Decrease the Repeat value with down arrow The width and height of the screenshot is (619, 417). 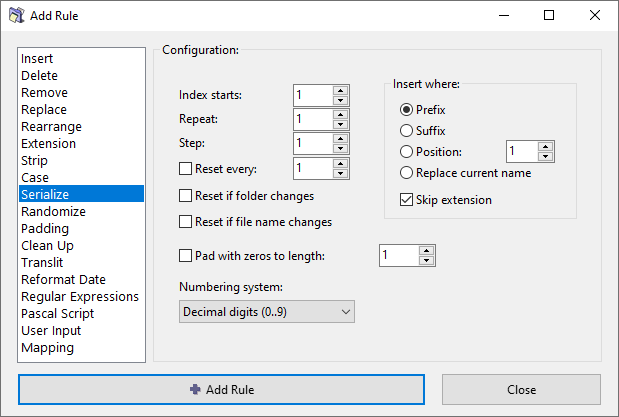340,124
